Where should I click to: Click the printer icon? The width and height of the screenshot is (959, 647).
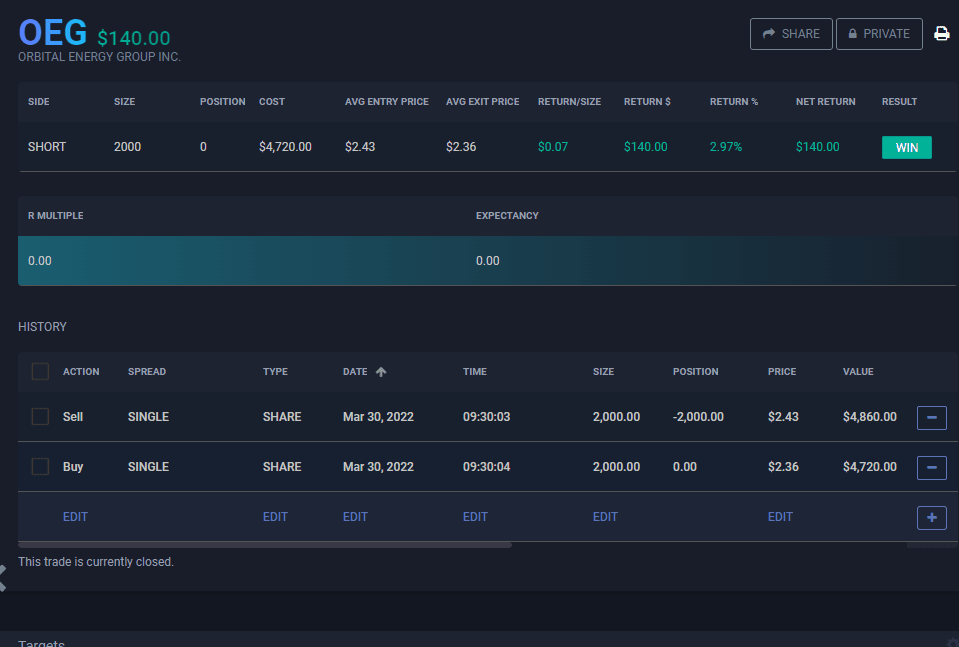pos(941,34)
